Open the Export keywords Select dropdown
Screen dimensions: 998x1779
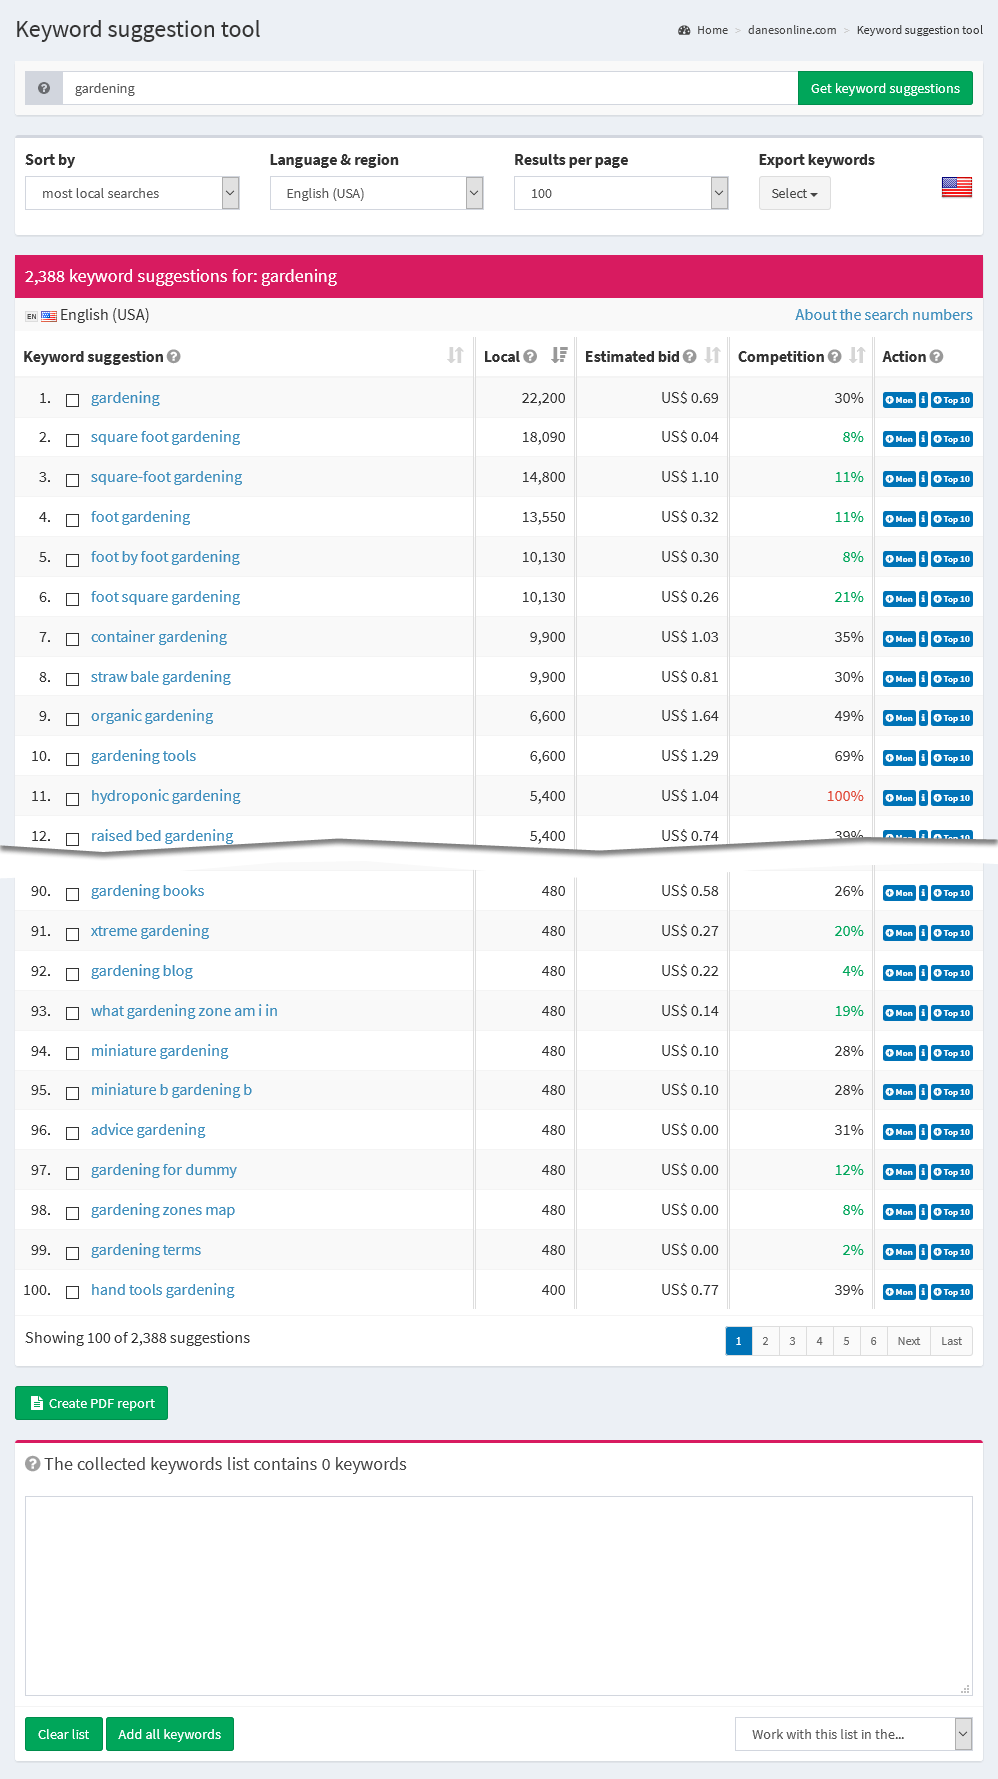[795, 193]
